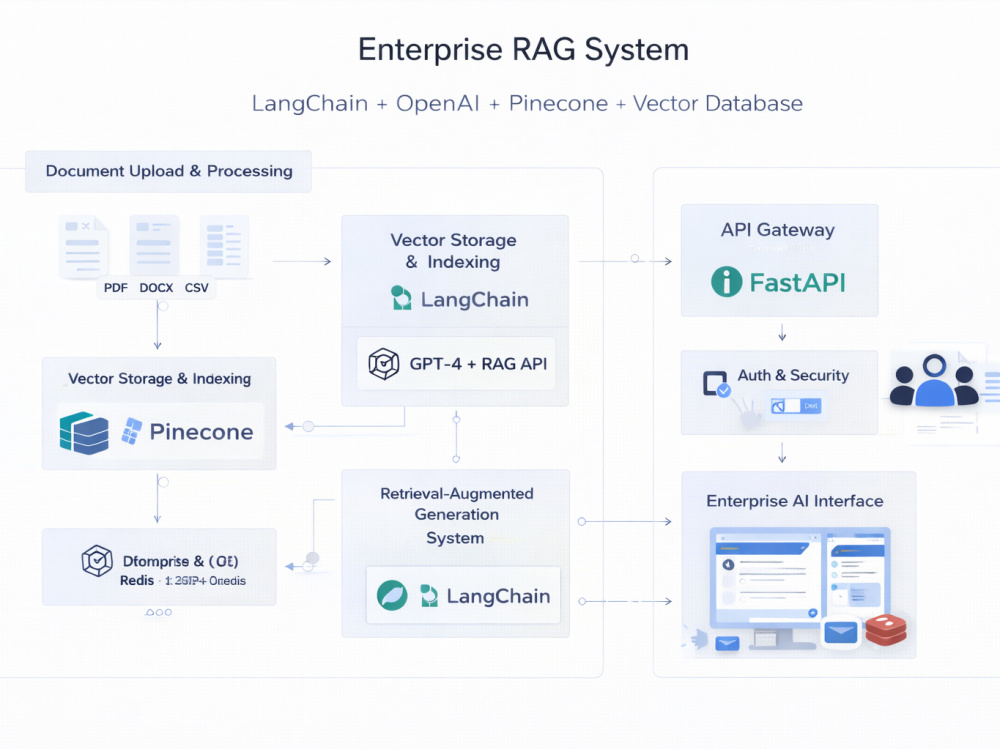Click the PDF document icon
This screenshot has width=1000, height=749.
[x=84, y=247]
